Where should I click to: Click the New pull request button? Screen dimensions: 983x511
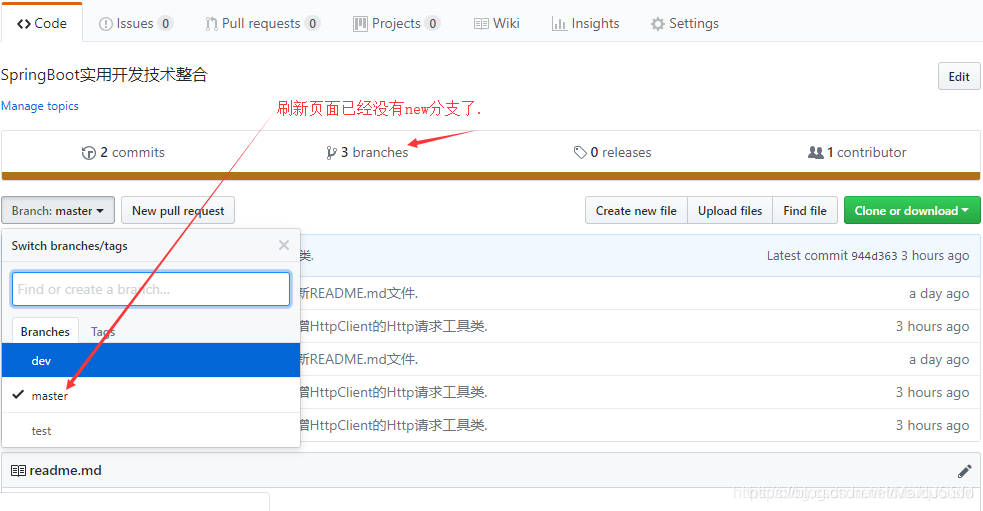point(178,211)
